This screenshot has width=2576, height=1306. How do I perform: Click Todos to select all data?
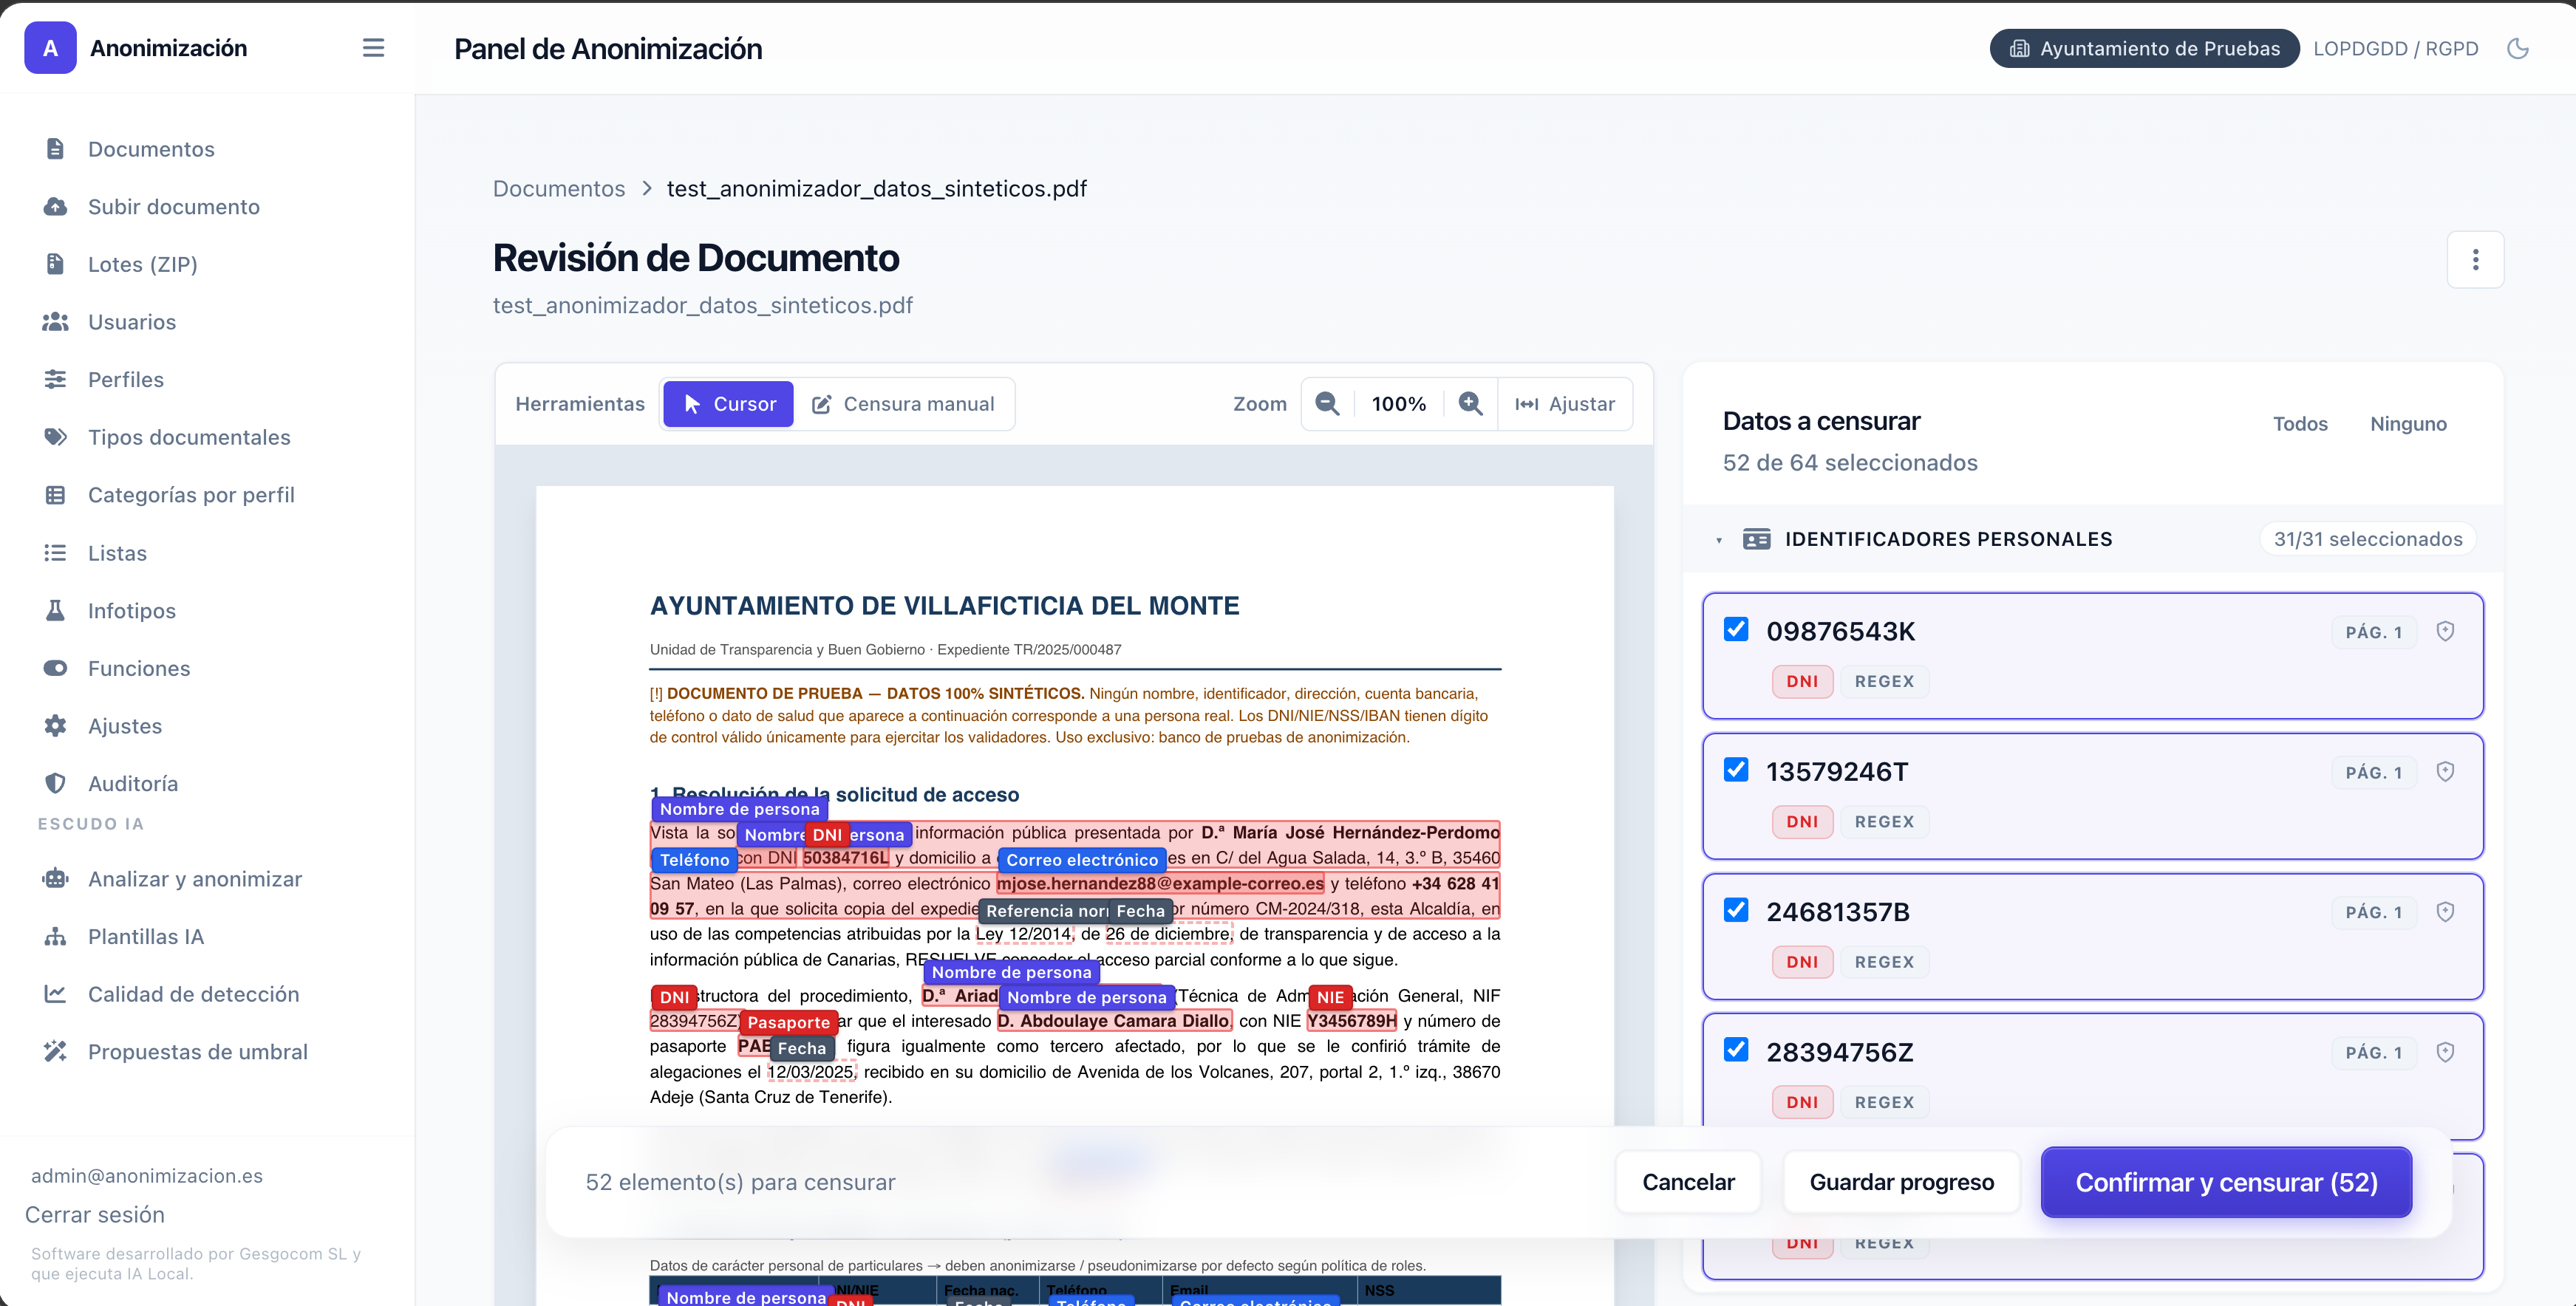click(x=2300, y=424)
